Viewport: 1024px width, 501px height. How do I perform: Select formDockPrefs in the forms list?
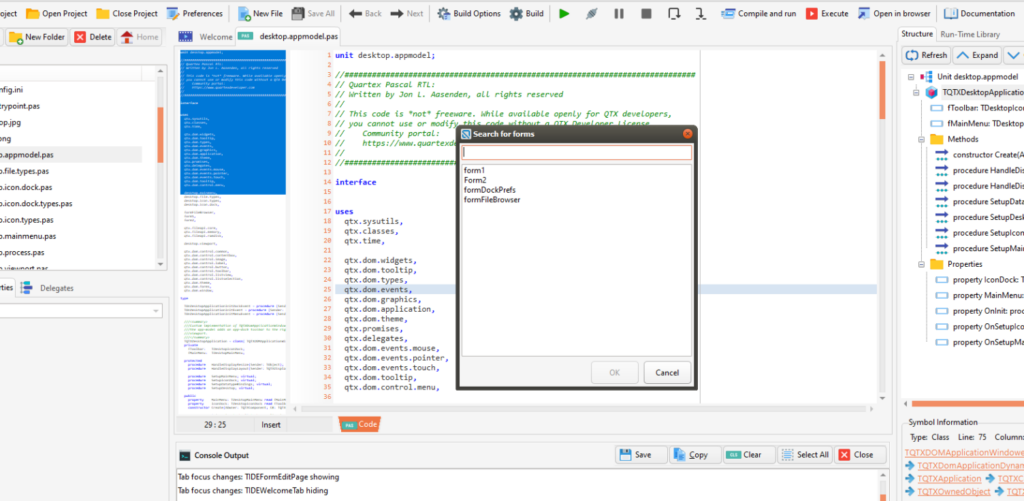(490, 190)
